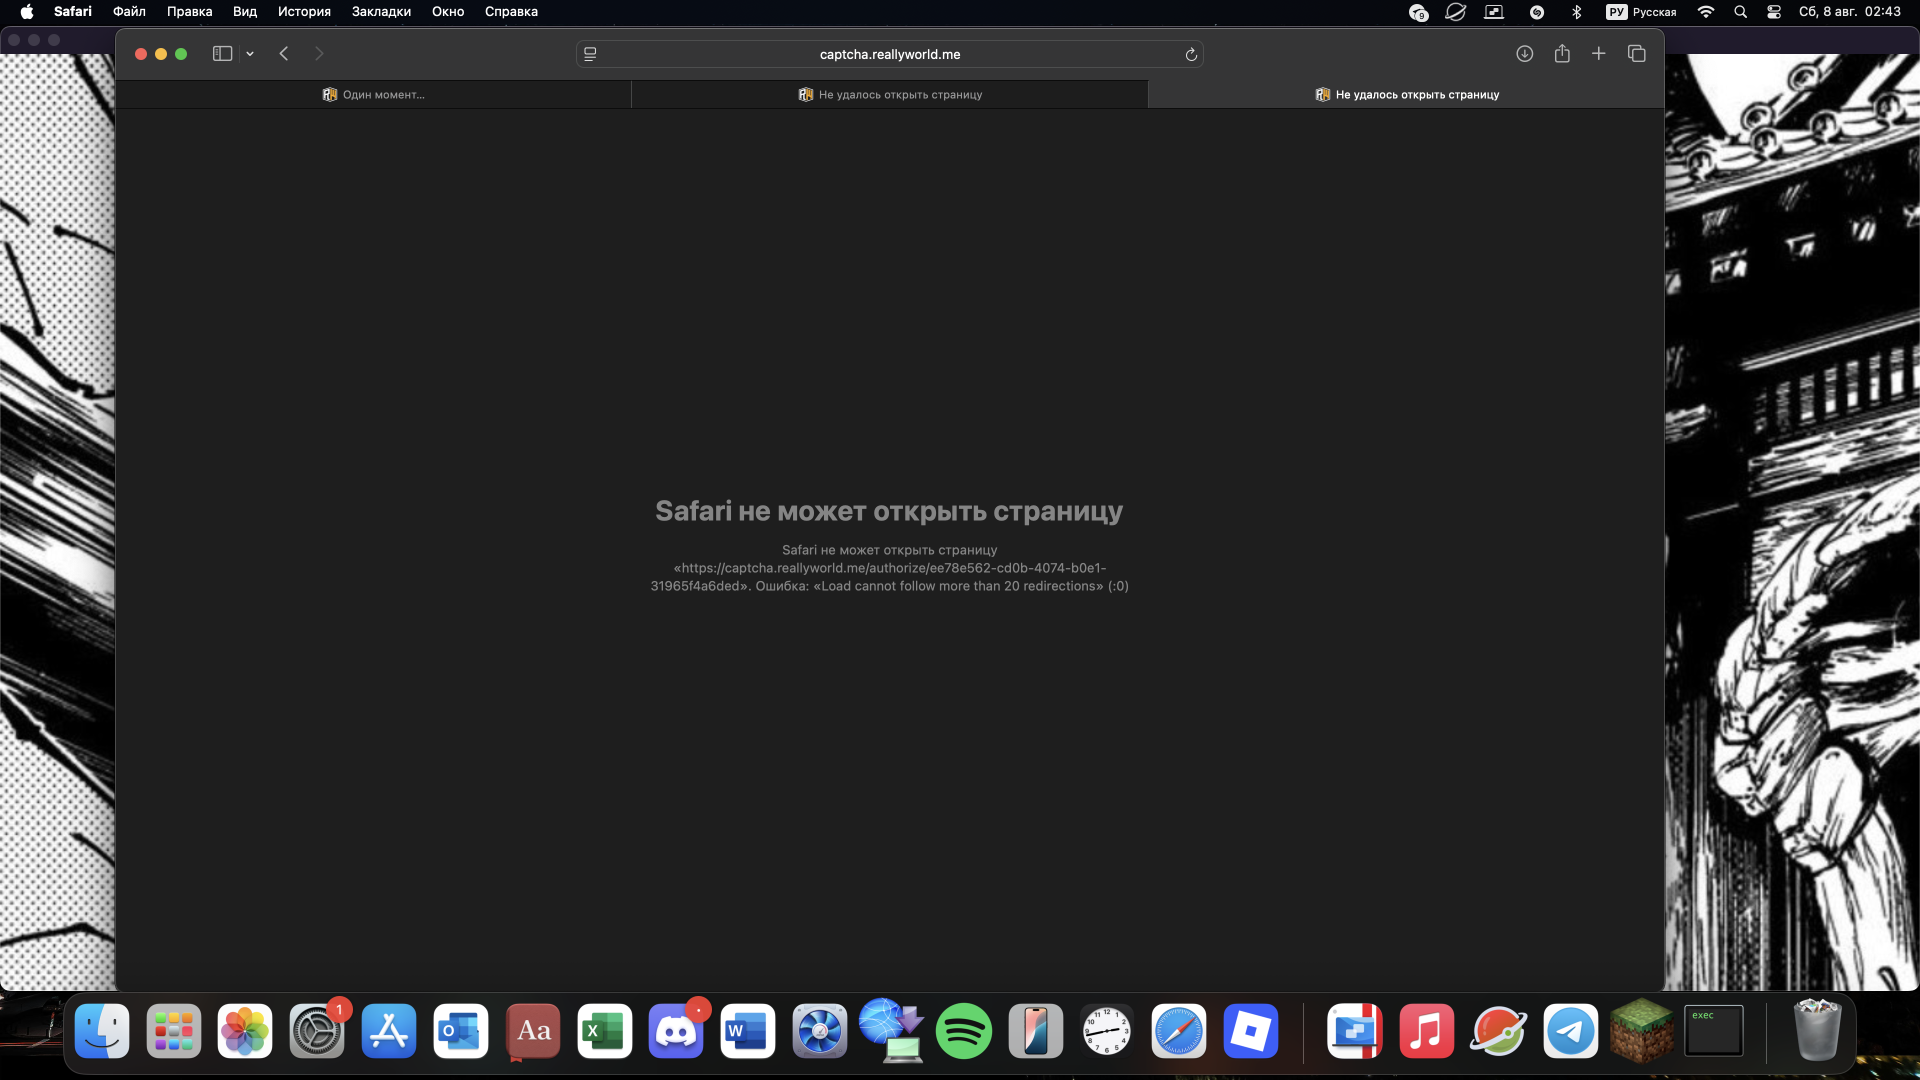Image resolution: width=1920 pixels, height=1080 pixels.
Task: Switch to the "Один момент..." tab
Action: 374,95
